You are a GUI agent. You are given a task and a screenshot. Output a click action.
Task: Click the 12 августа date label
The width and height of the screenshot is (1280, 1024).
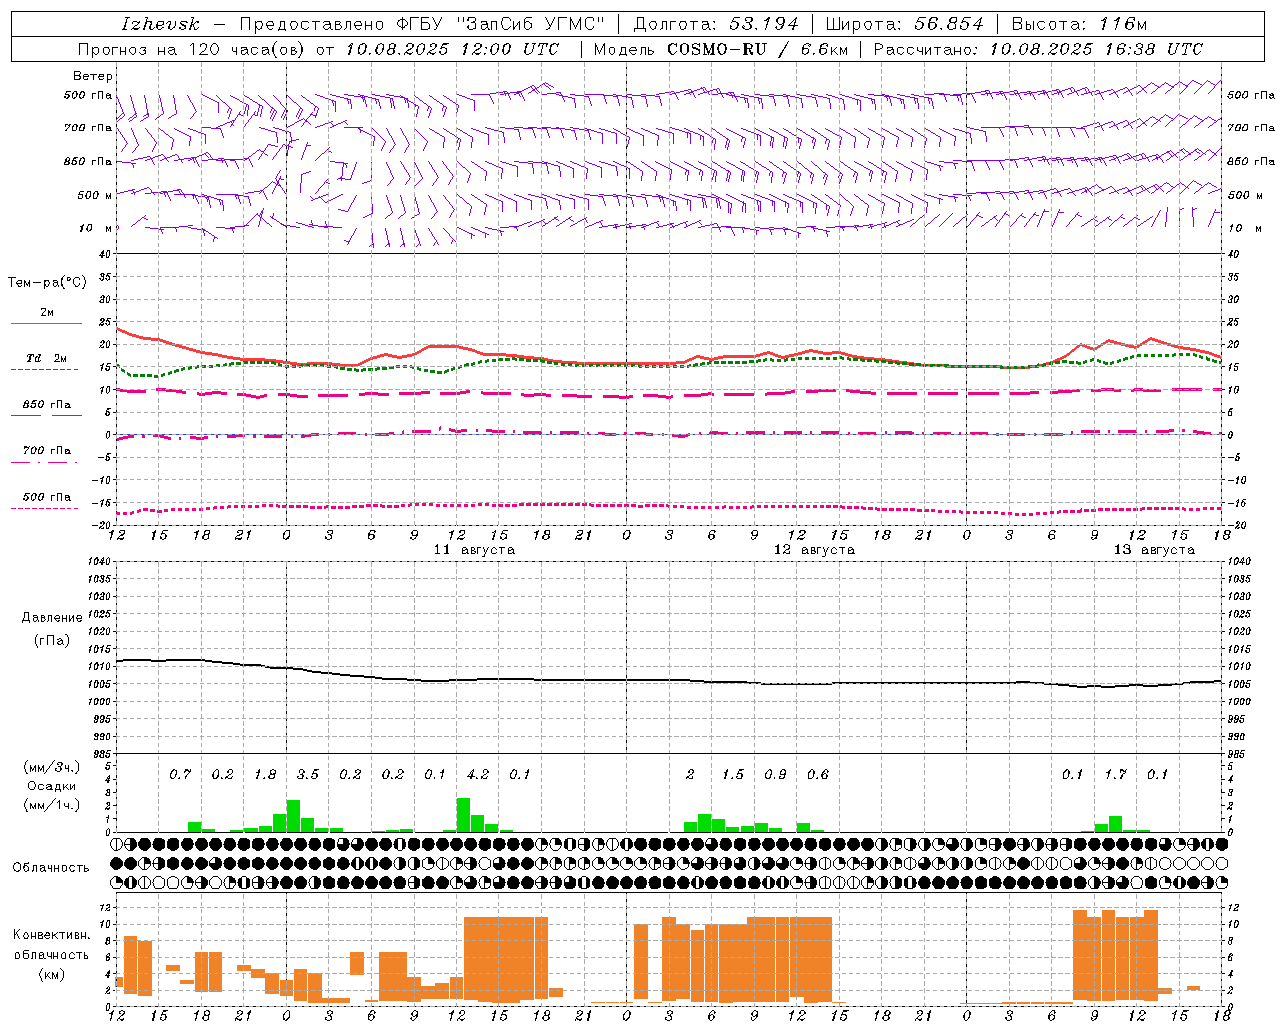click(x=814, y=550)
